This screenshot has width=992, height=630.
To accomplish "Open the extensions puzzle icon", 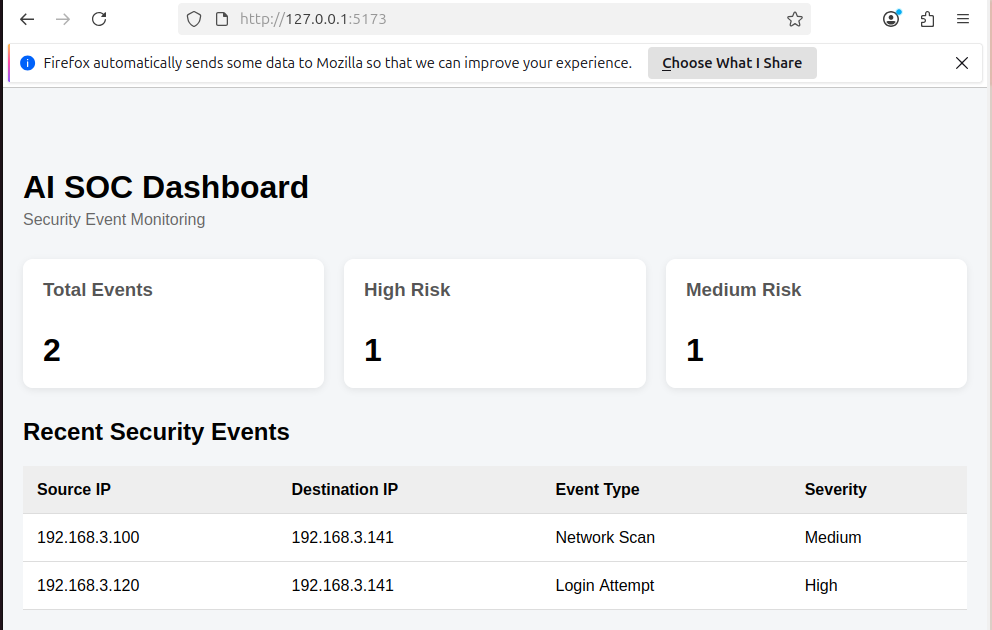I will 927,19.
